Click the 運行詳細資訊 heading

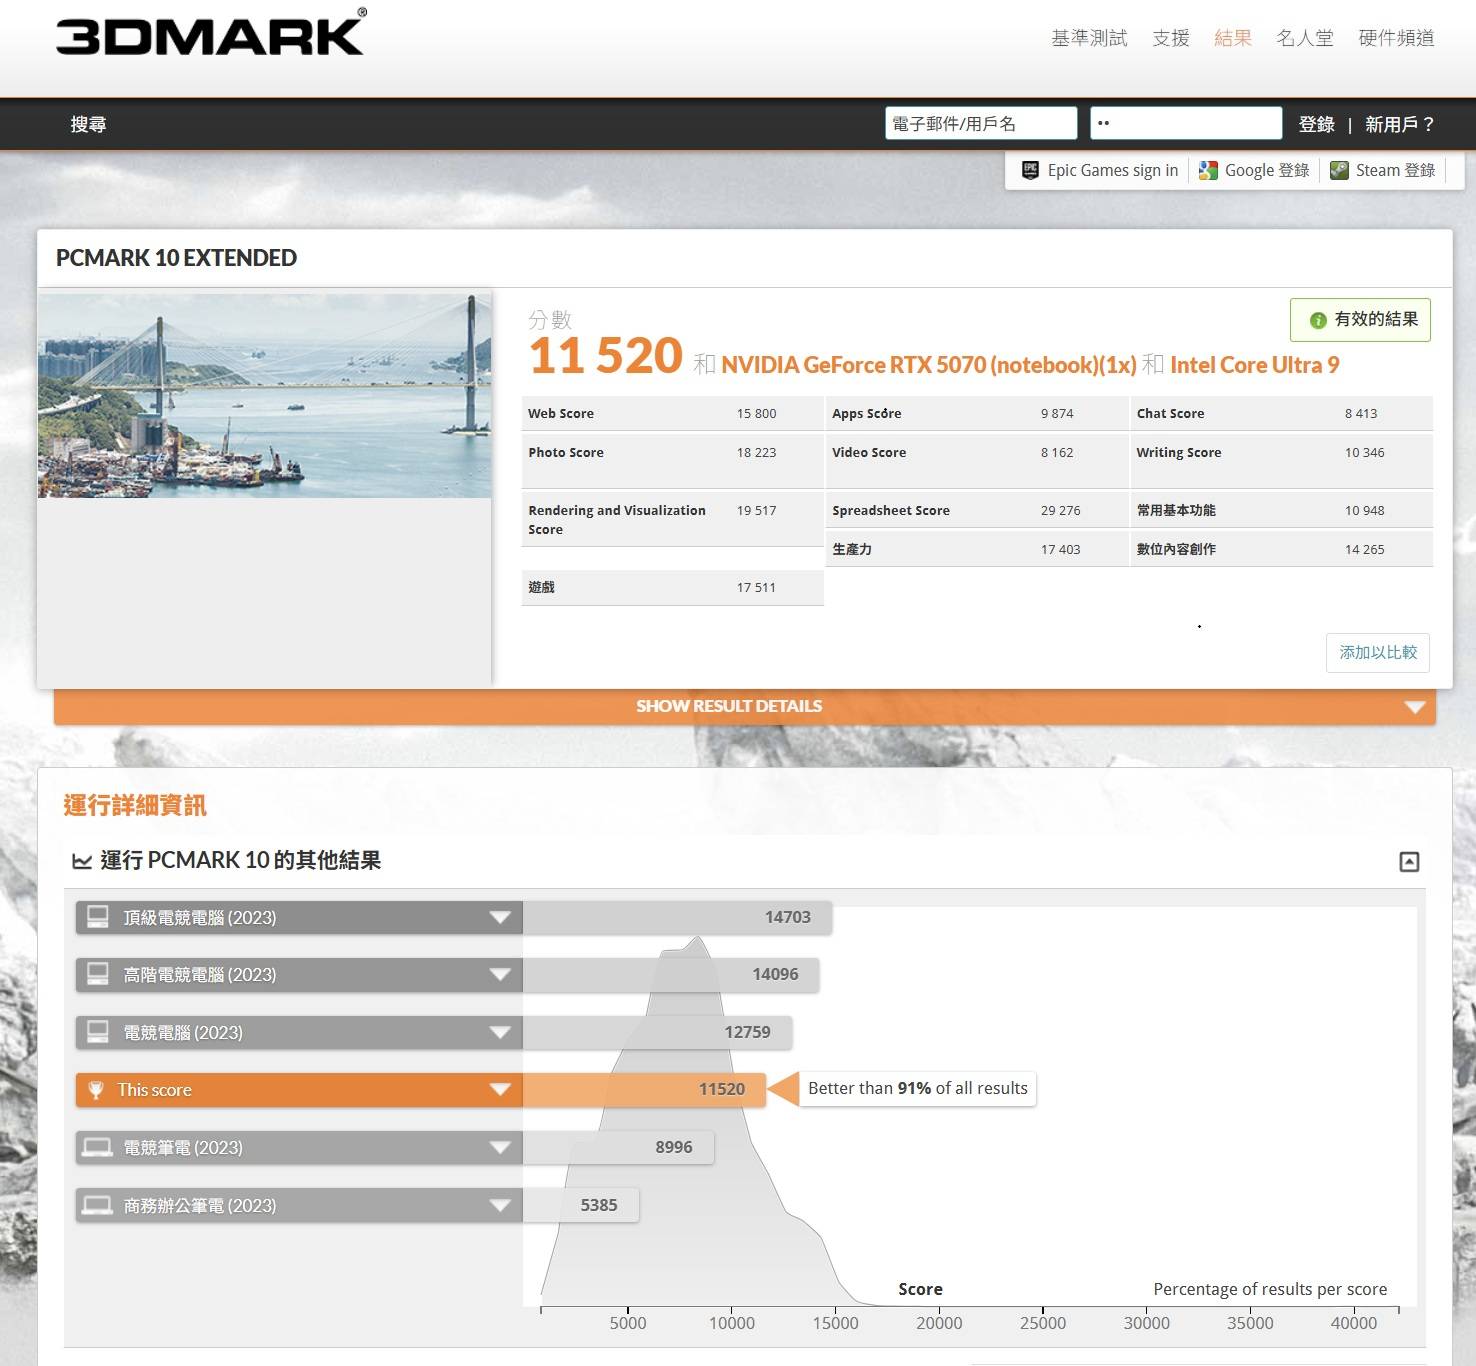coord(135,805)
